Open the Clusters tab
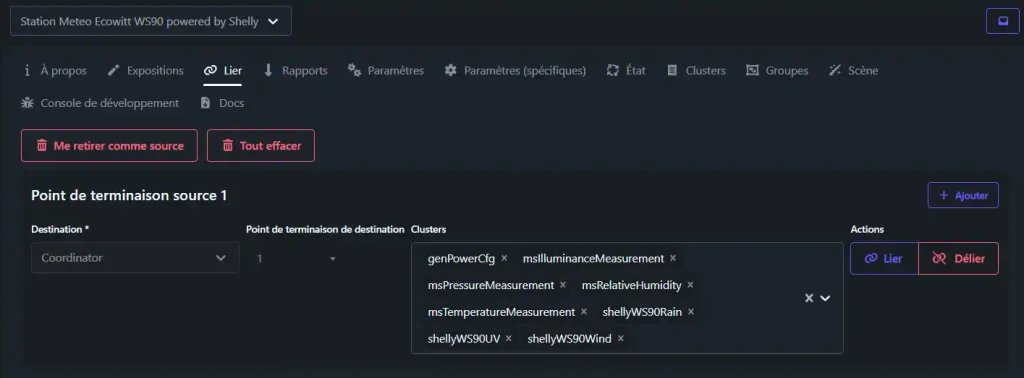1024x378 pixels. [x=696, y=71]
